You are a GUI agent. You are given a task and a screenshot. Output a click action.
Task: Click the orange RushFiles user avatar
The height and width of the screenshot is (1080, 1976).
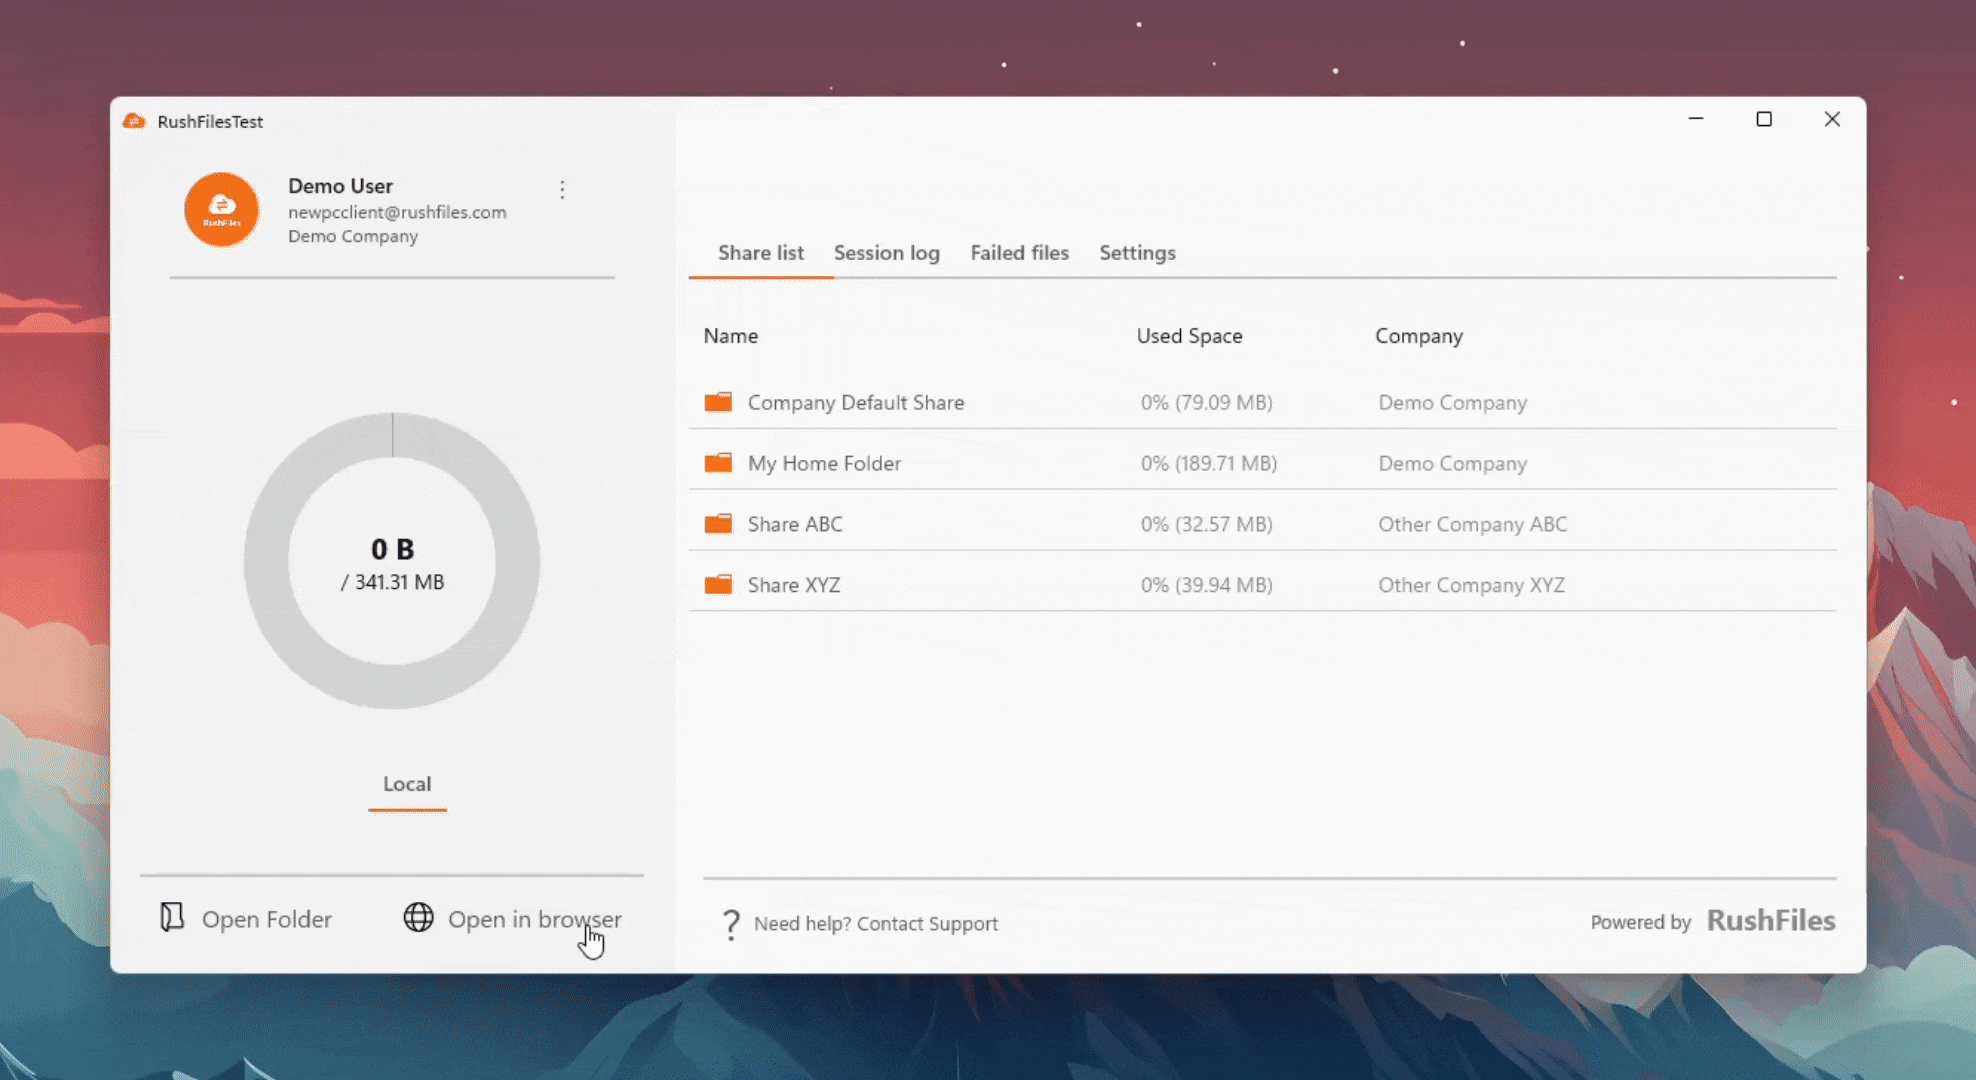221,209
